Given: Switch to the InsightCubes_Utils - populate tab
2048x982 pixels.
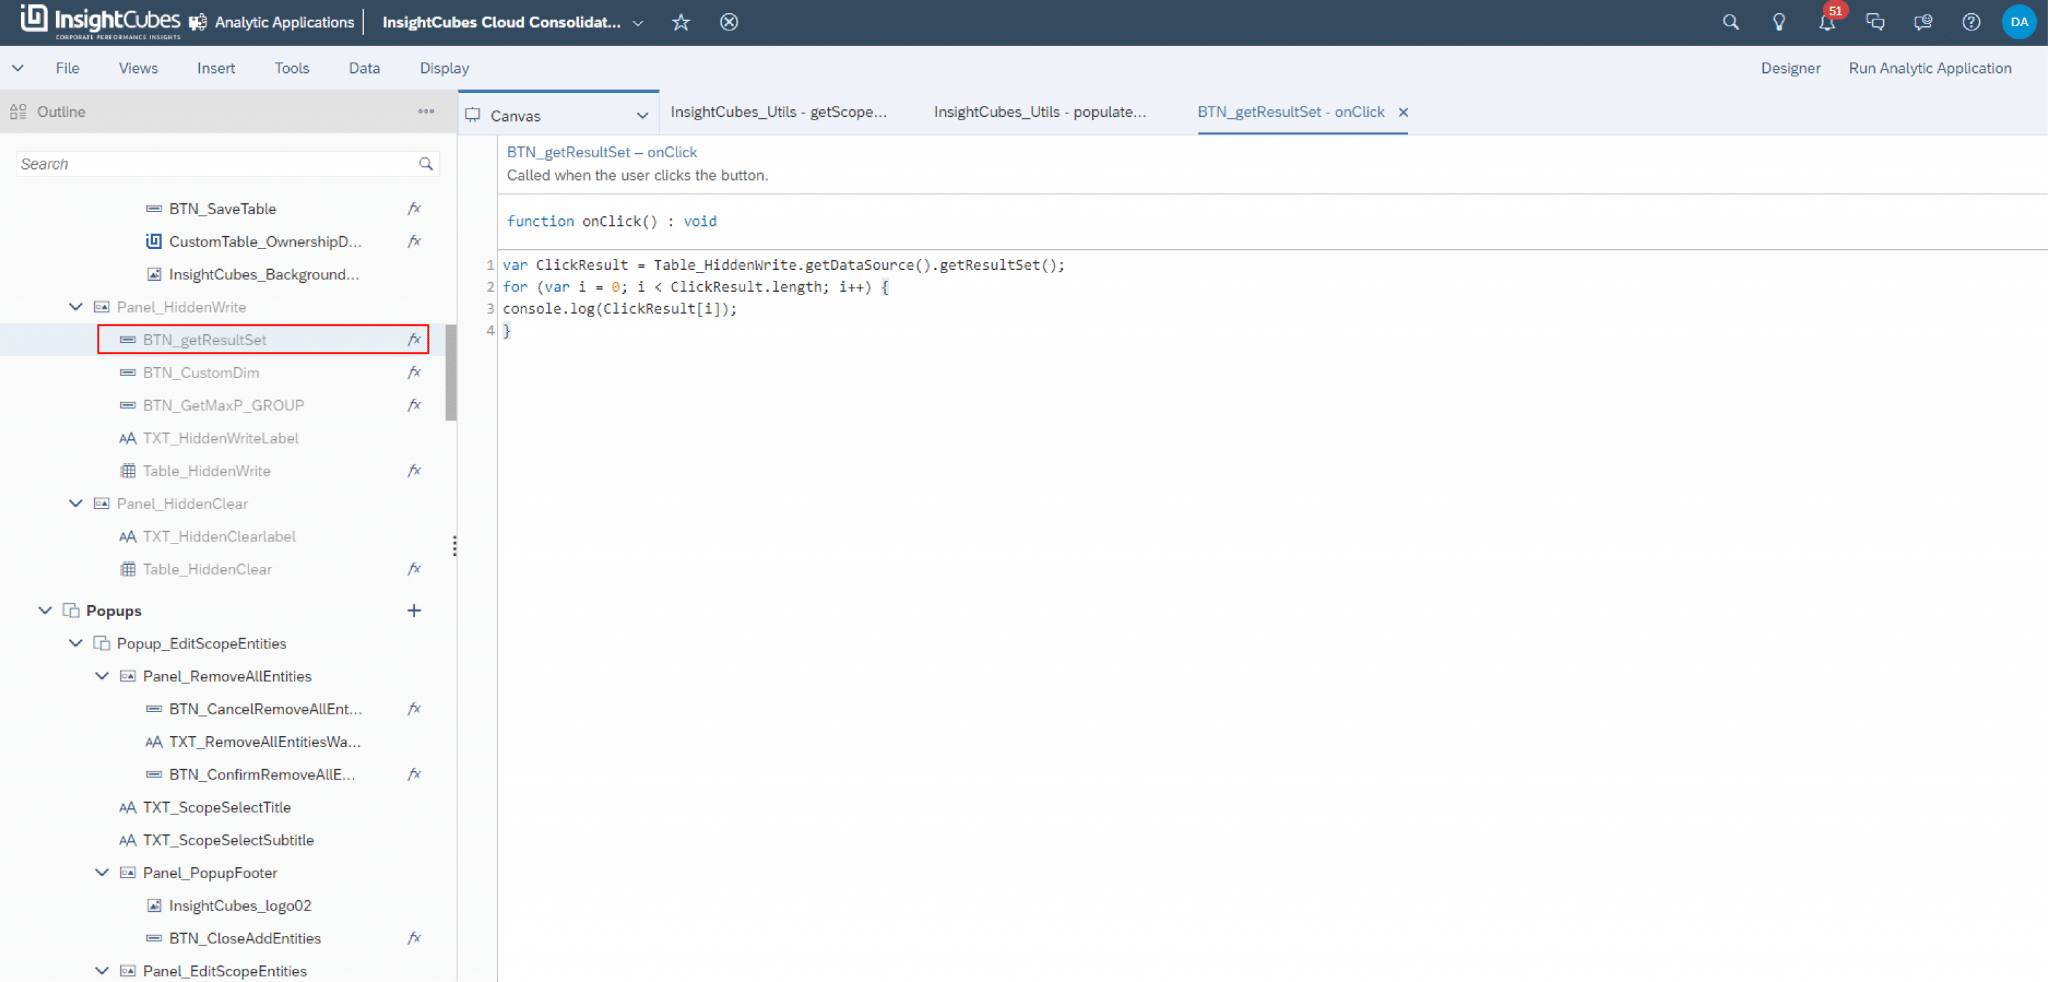Looking at the screenshot, I should point(1040,112).
